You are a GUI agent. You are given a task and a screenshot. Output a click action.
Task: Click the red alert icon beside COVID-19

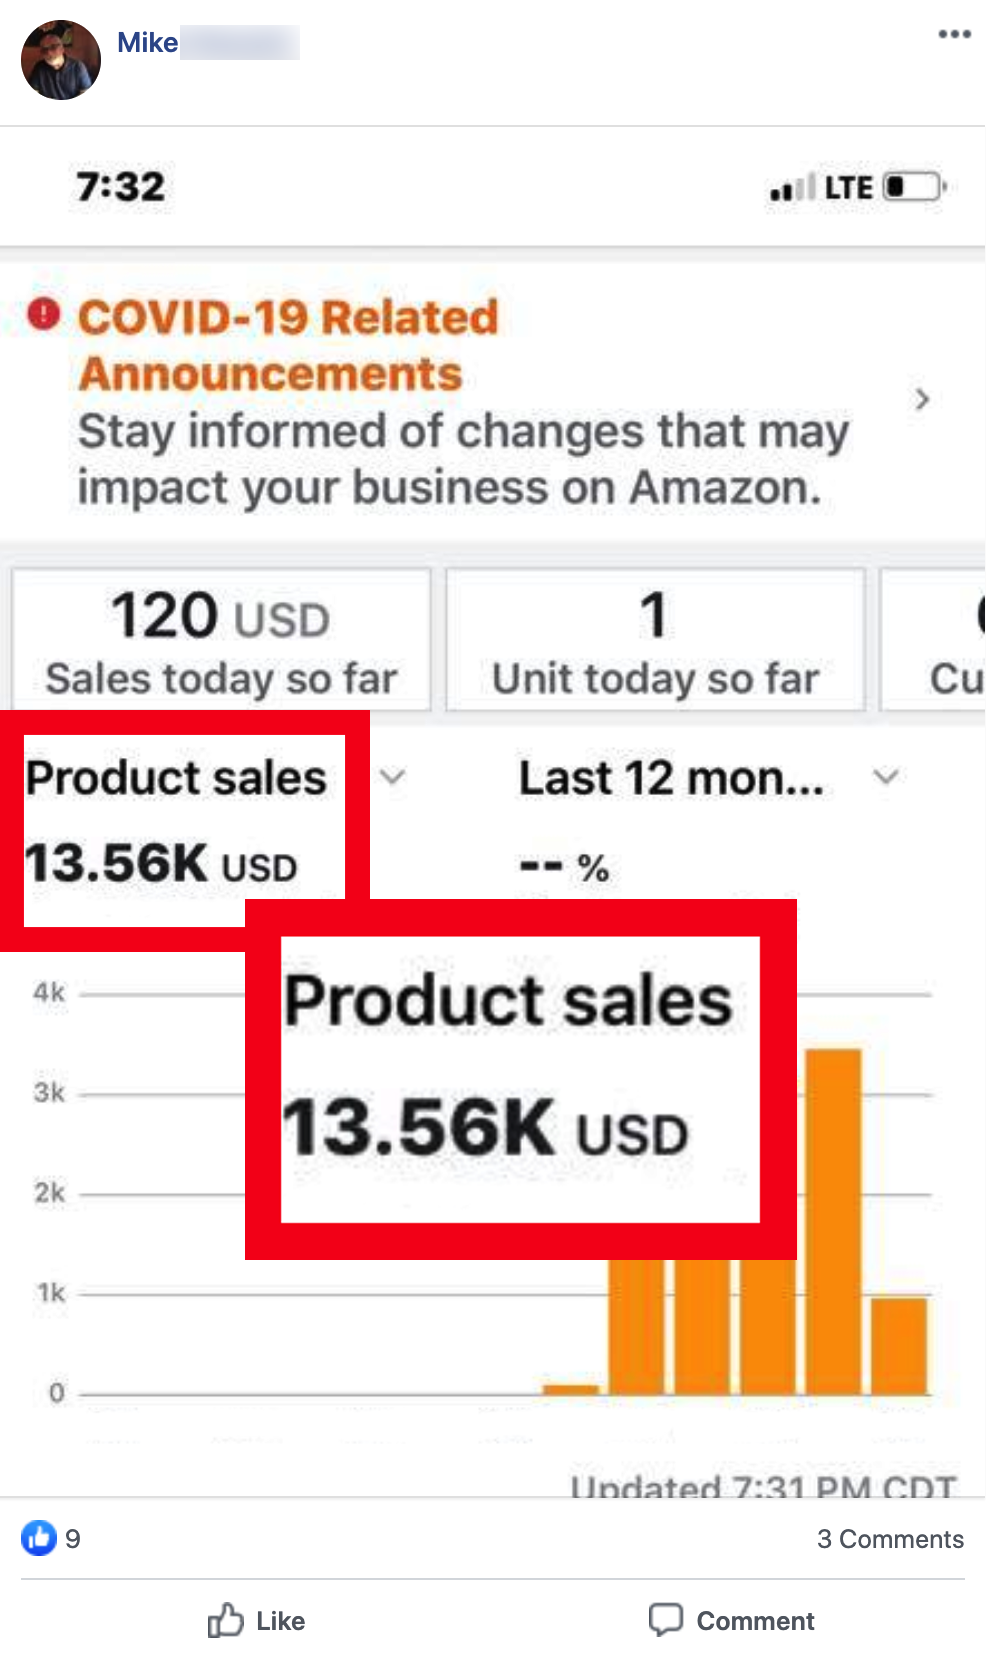coord(44,314)
